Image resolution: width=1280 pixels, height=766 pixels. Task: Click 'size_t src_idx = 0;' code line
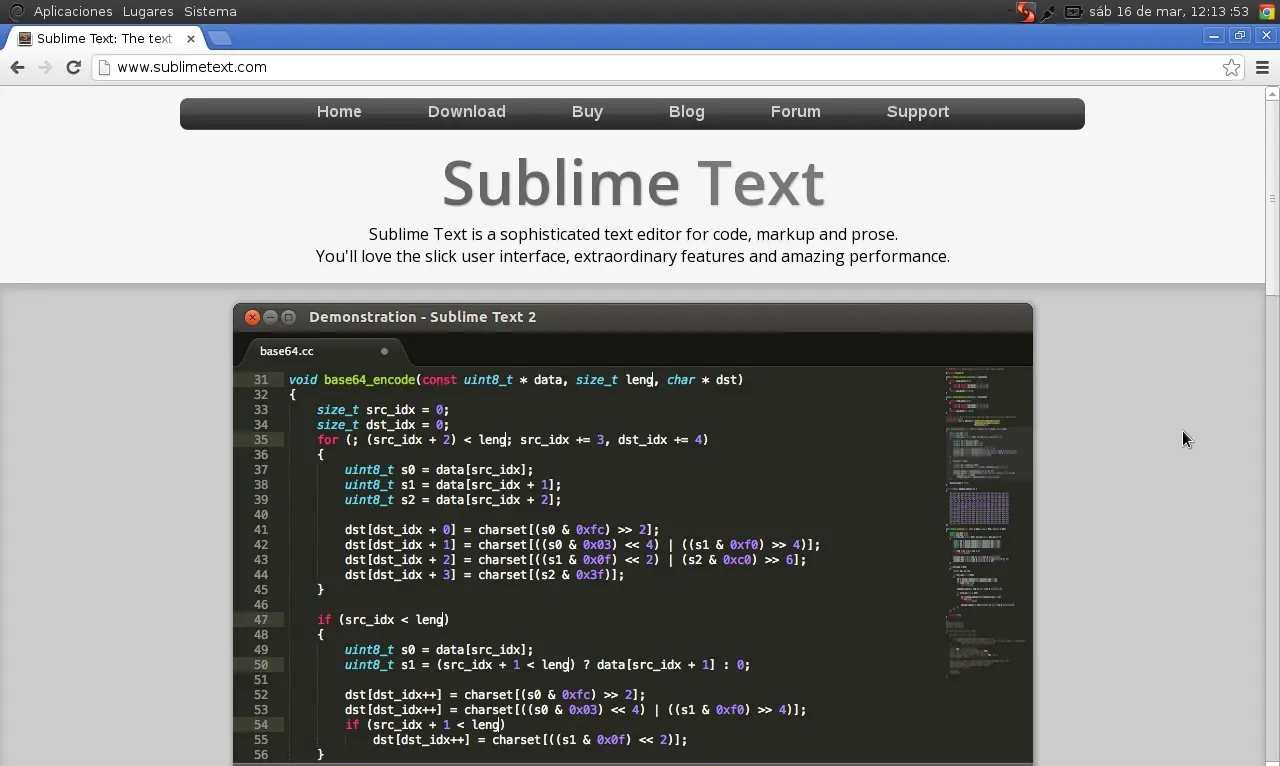point(383,410)
